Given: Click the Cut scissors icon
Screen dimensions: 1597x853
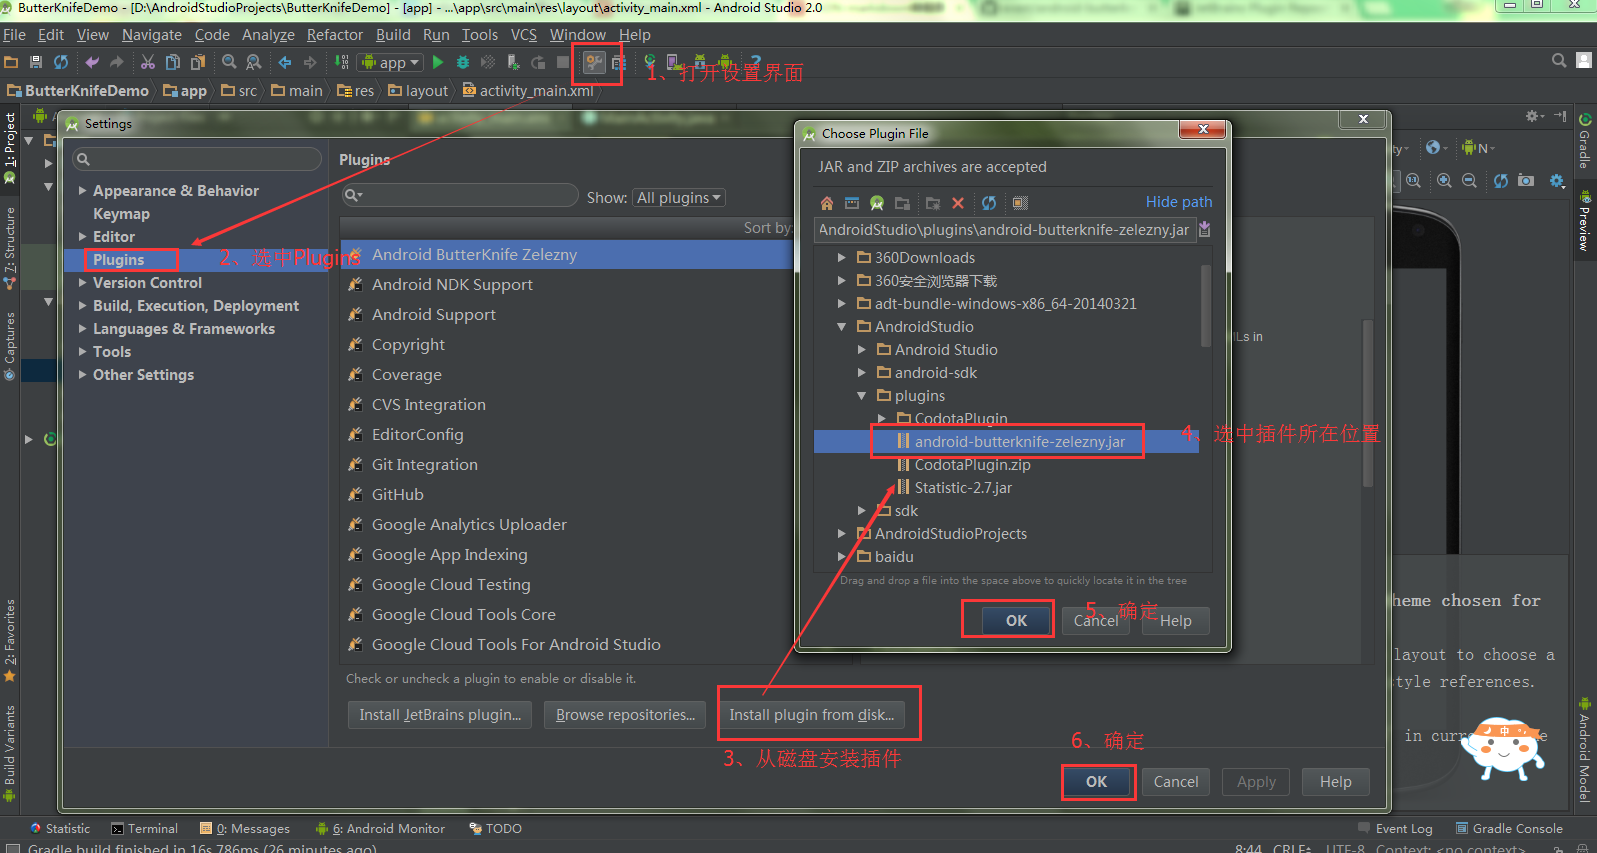Looking at the screenshot, I should pyautogui.click(x=148, y=62).
